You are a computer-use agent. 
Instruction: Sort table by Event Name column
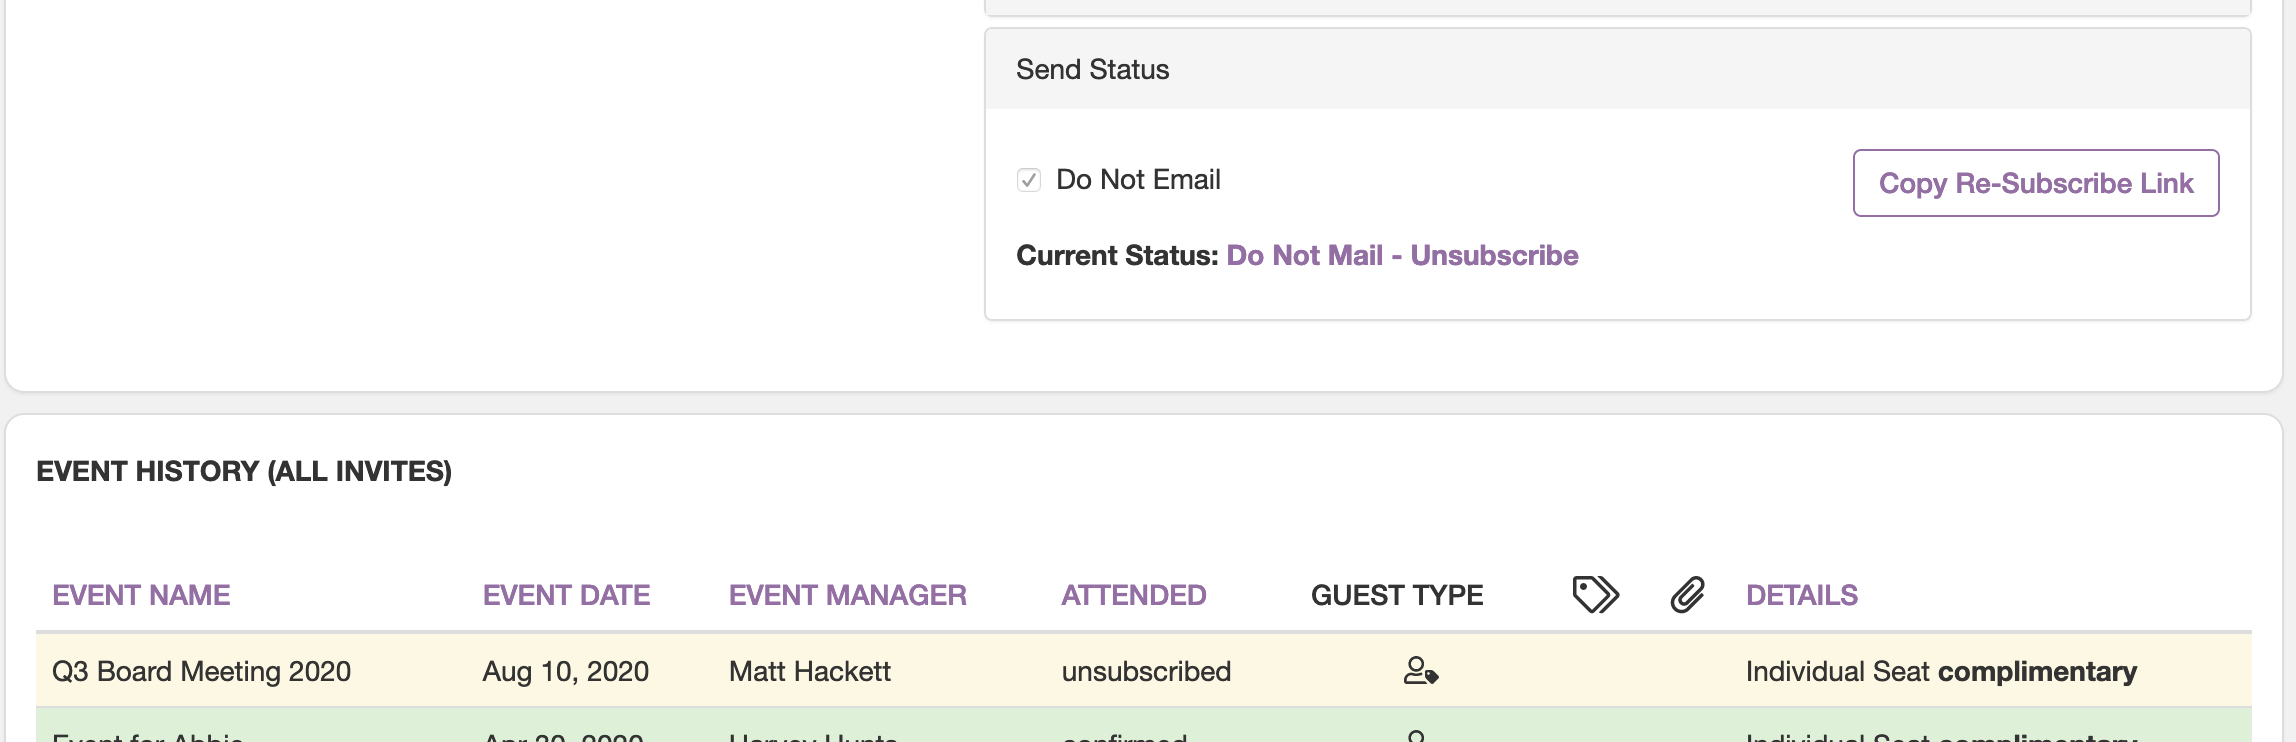coord(141,595)
